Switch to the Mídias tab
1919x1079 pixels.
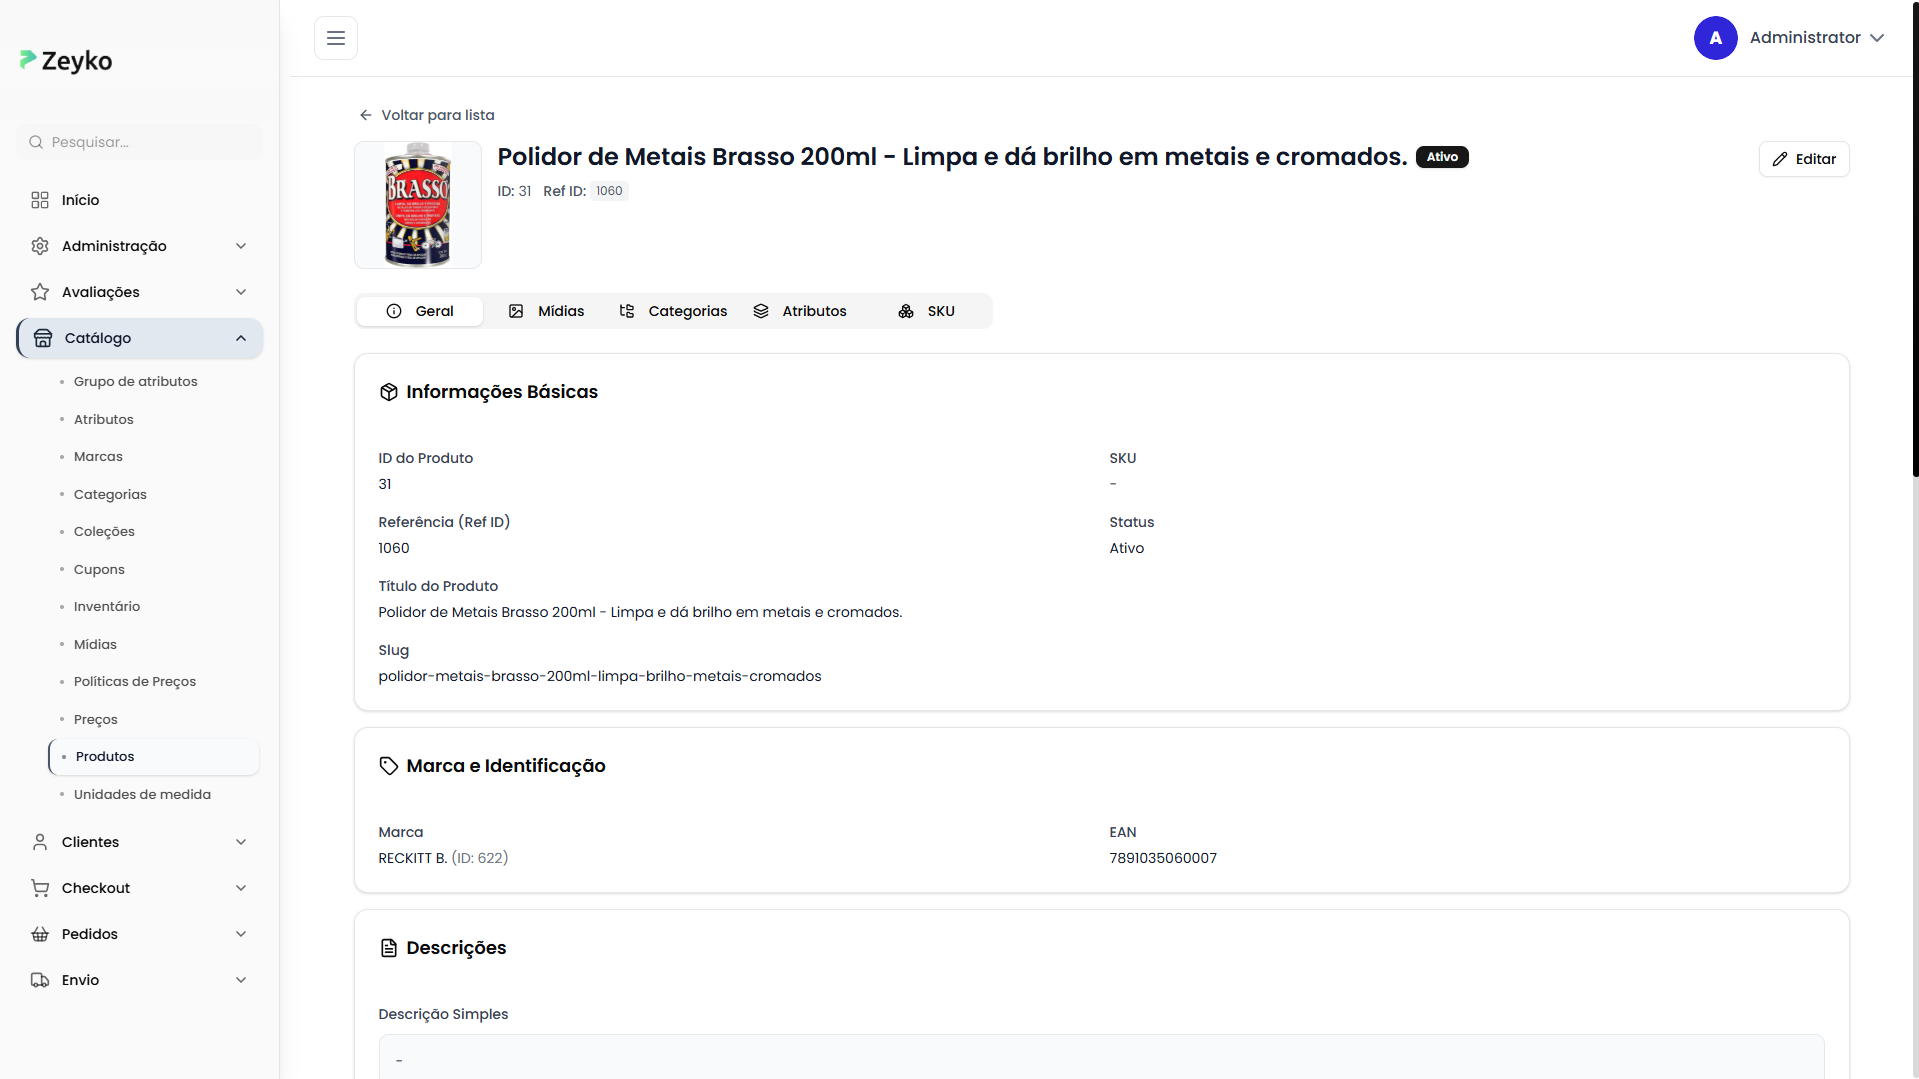point(546,311)
